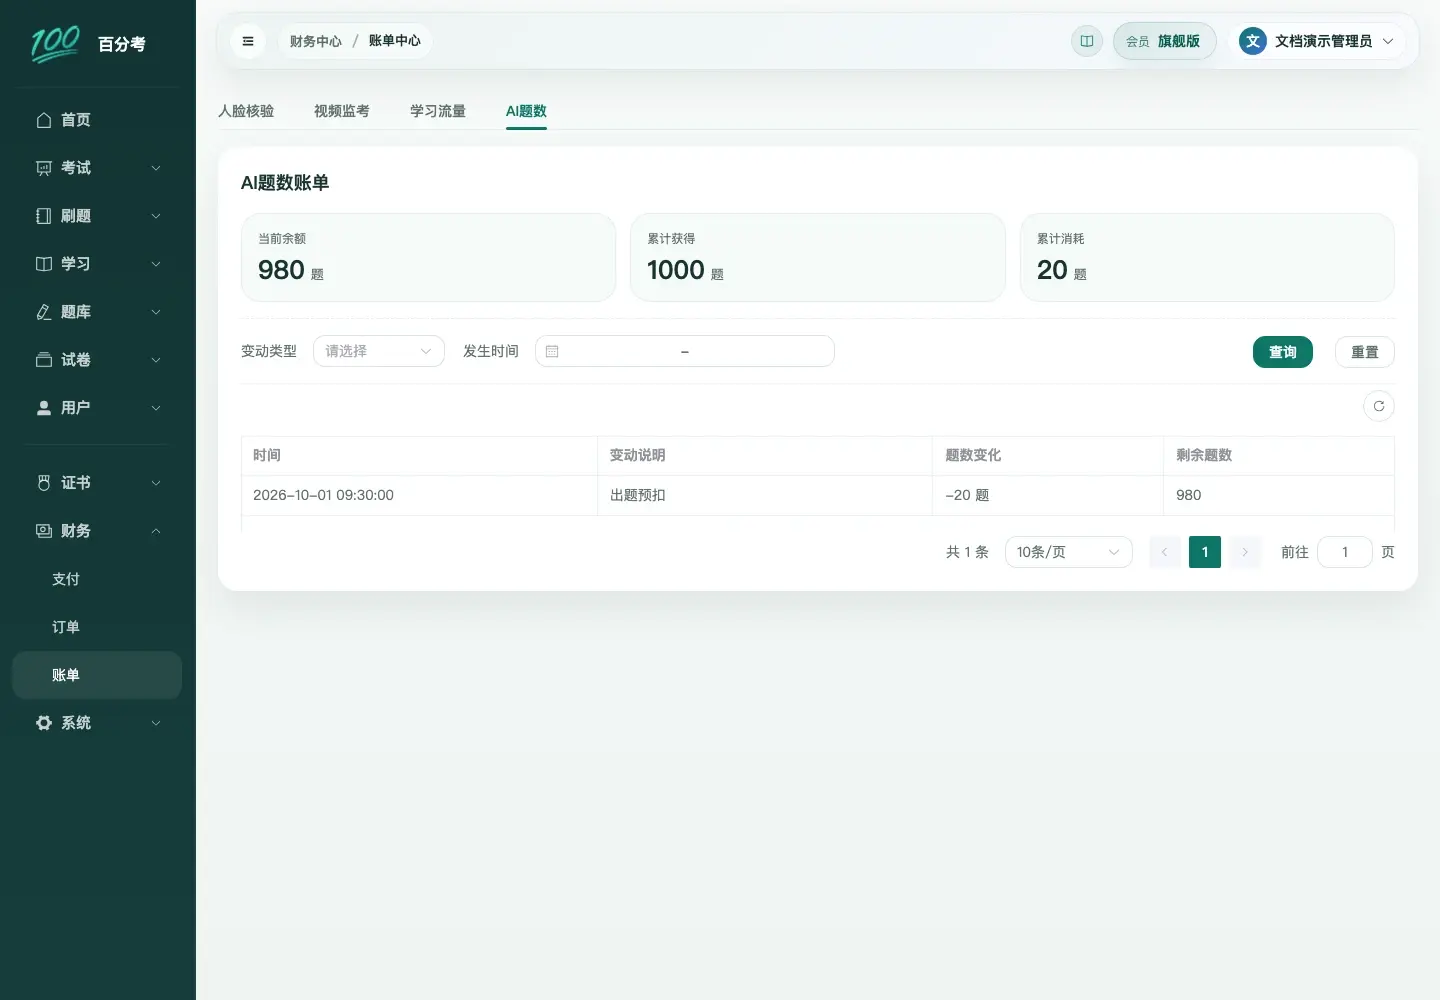Click the 系统 gear icon in sidebar
The height and width of the screenshot is (1000, 1440).
pyautogui.click(x=44, y=723)
